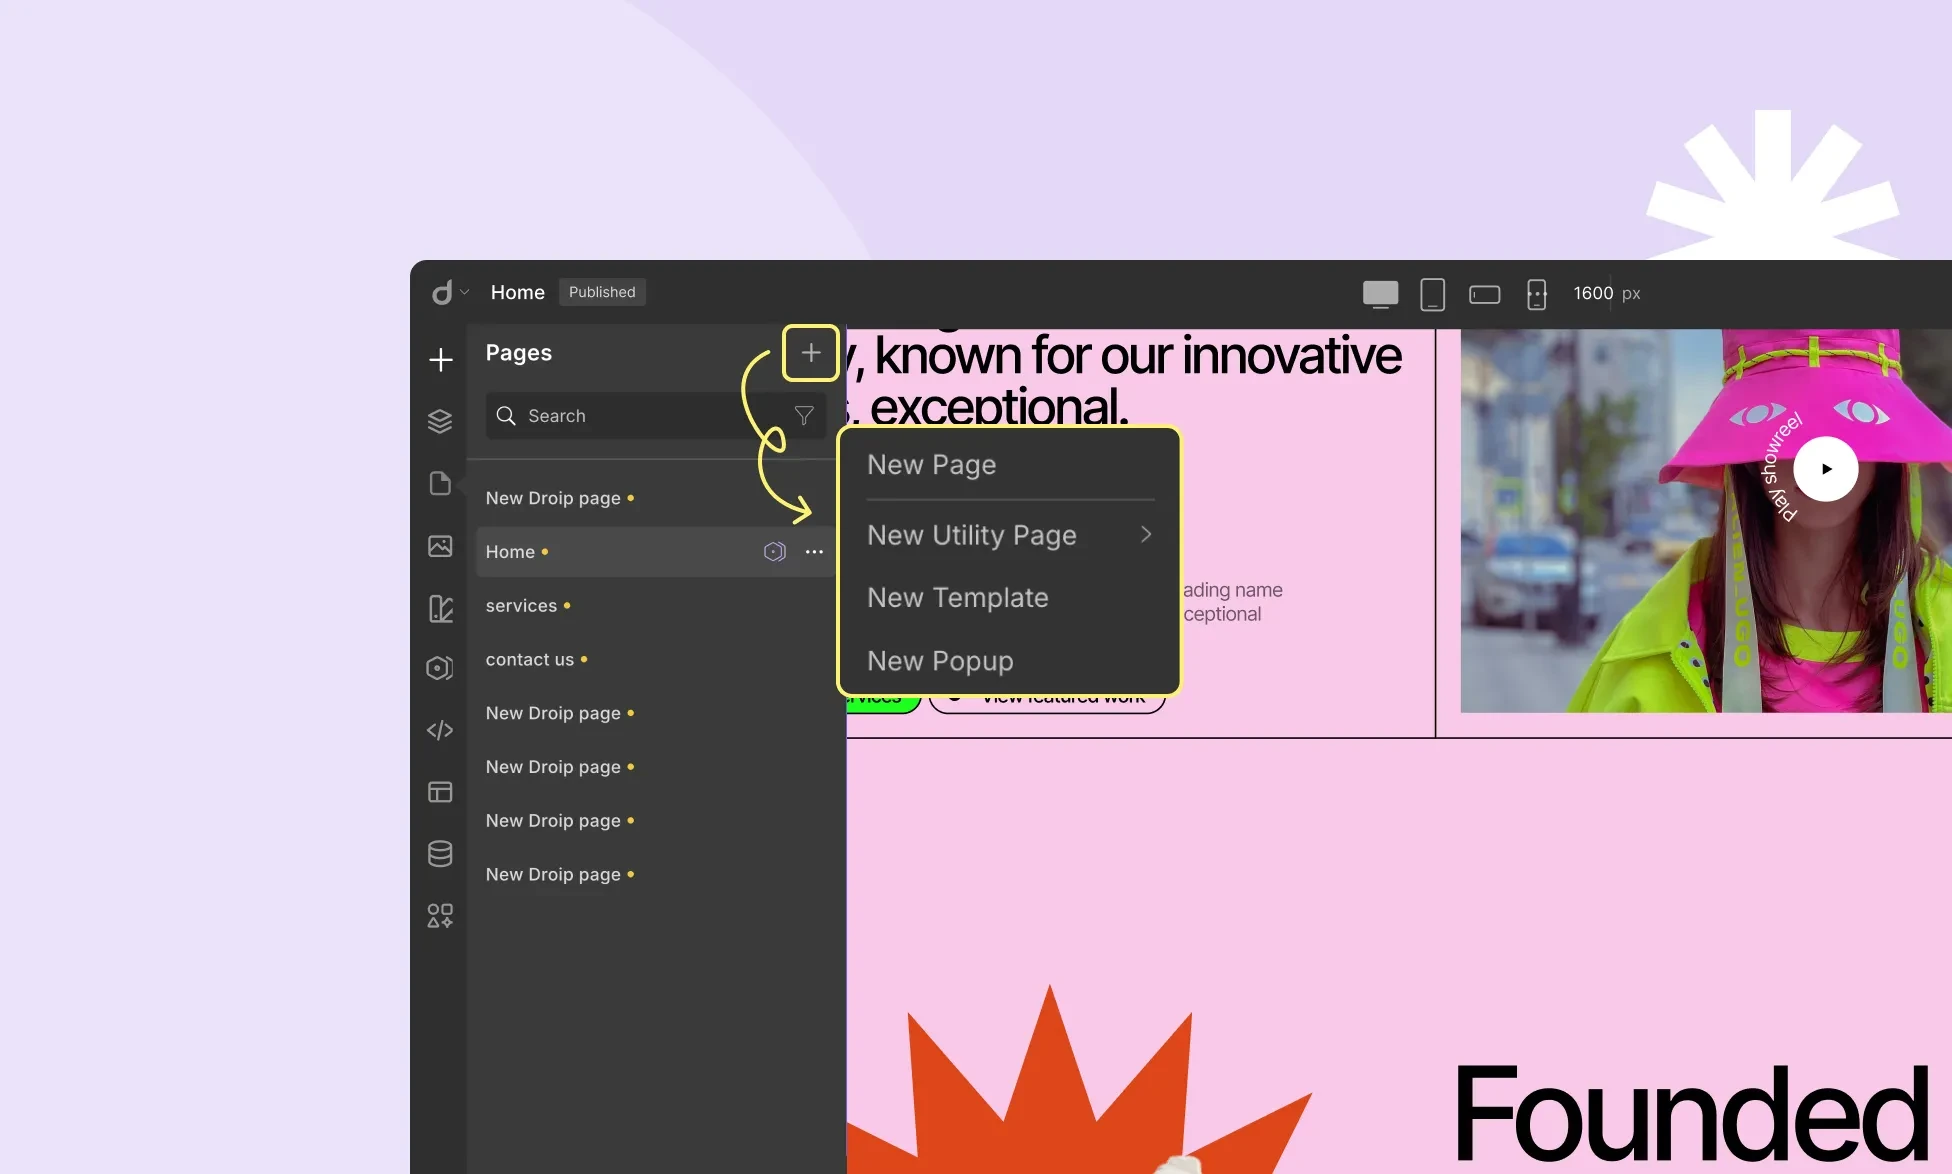Open the style manager brush icon
1952x1174 pixels.
[440, 608]
